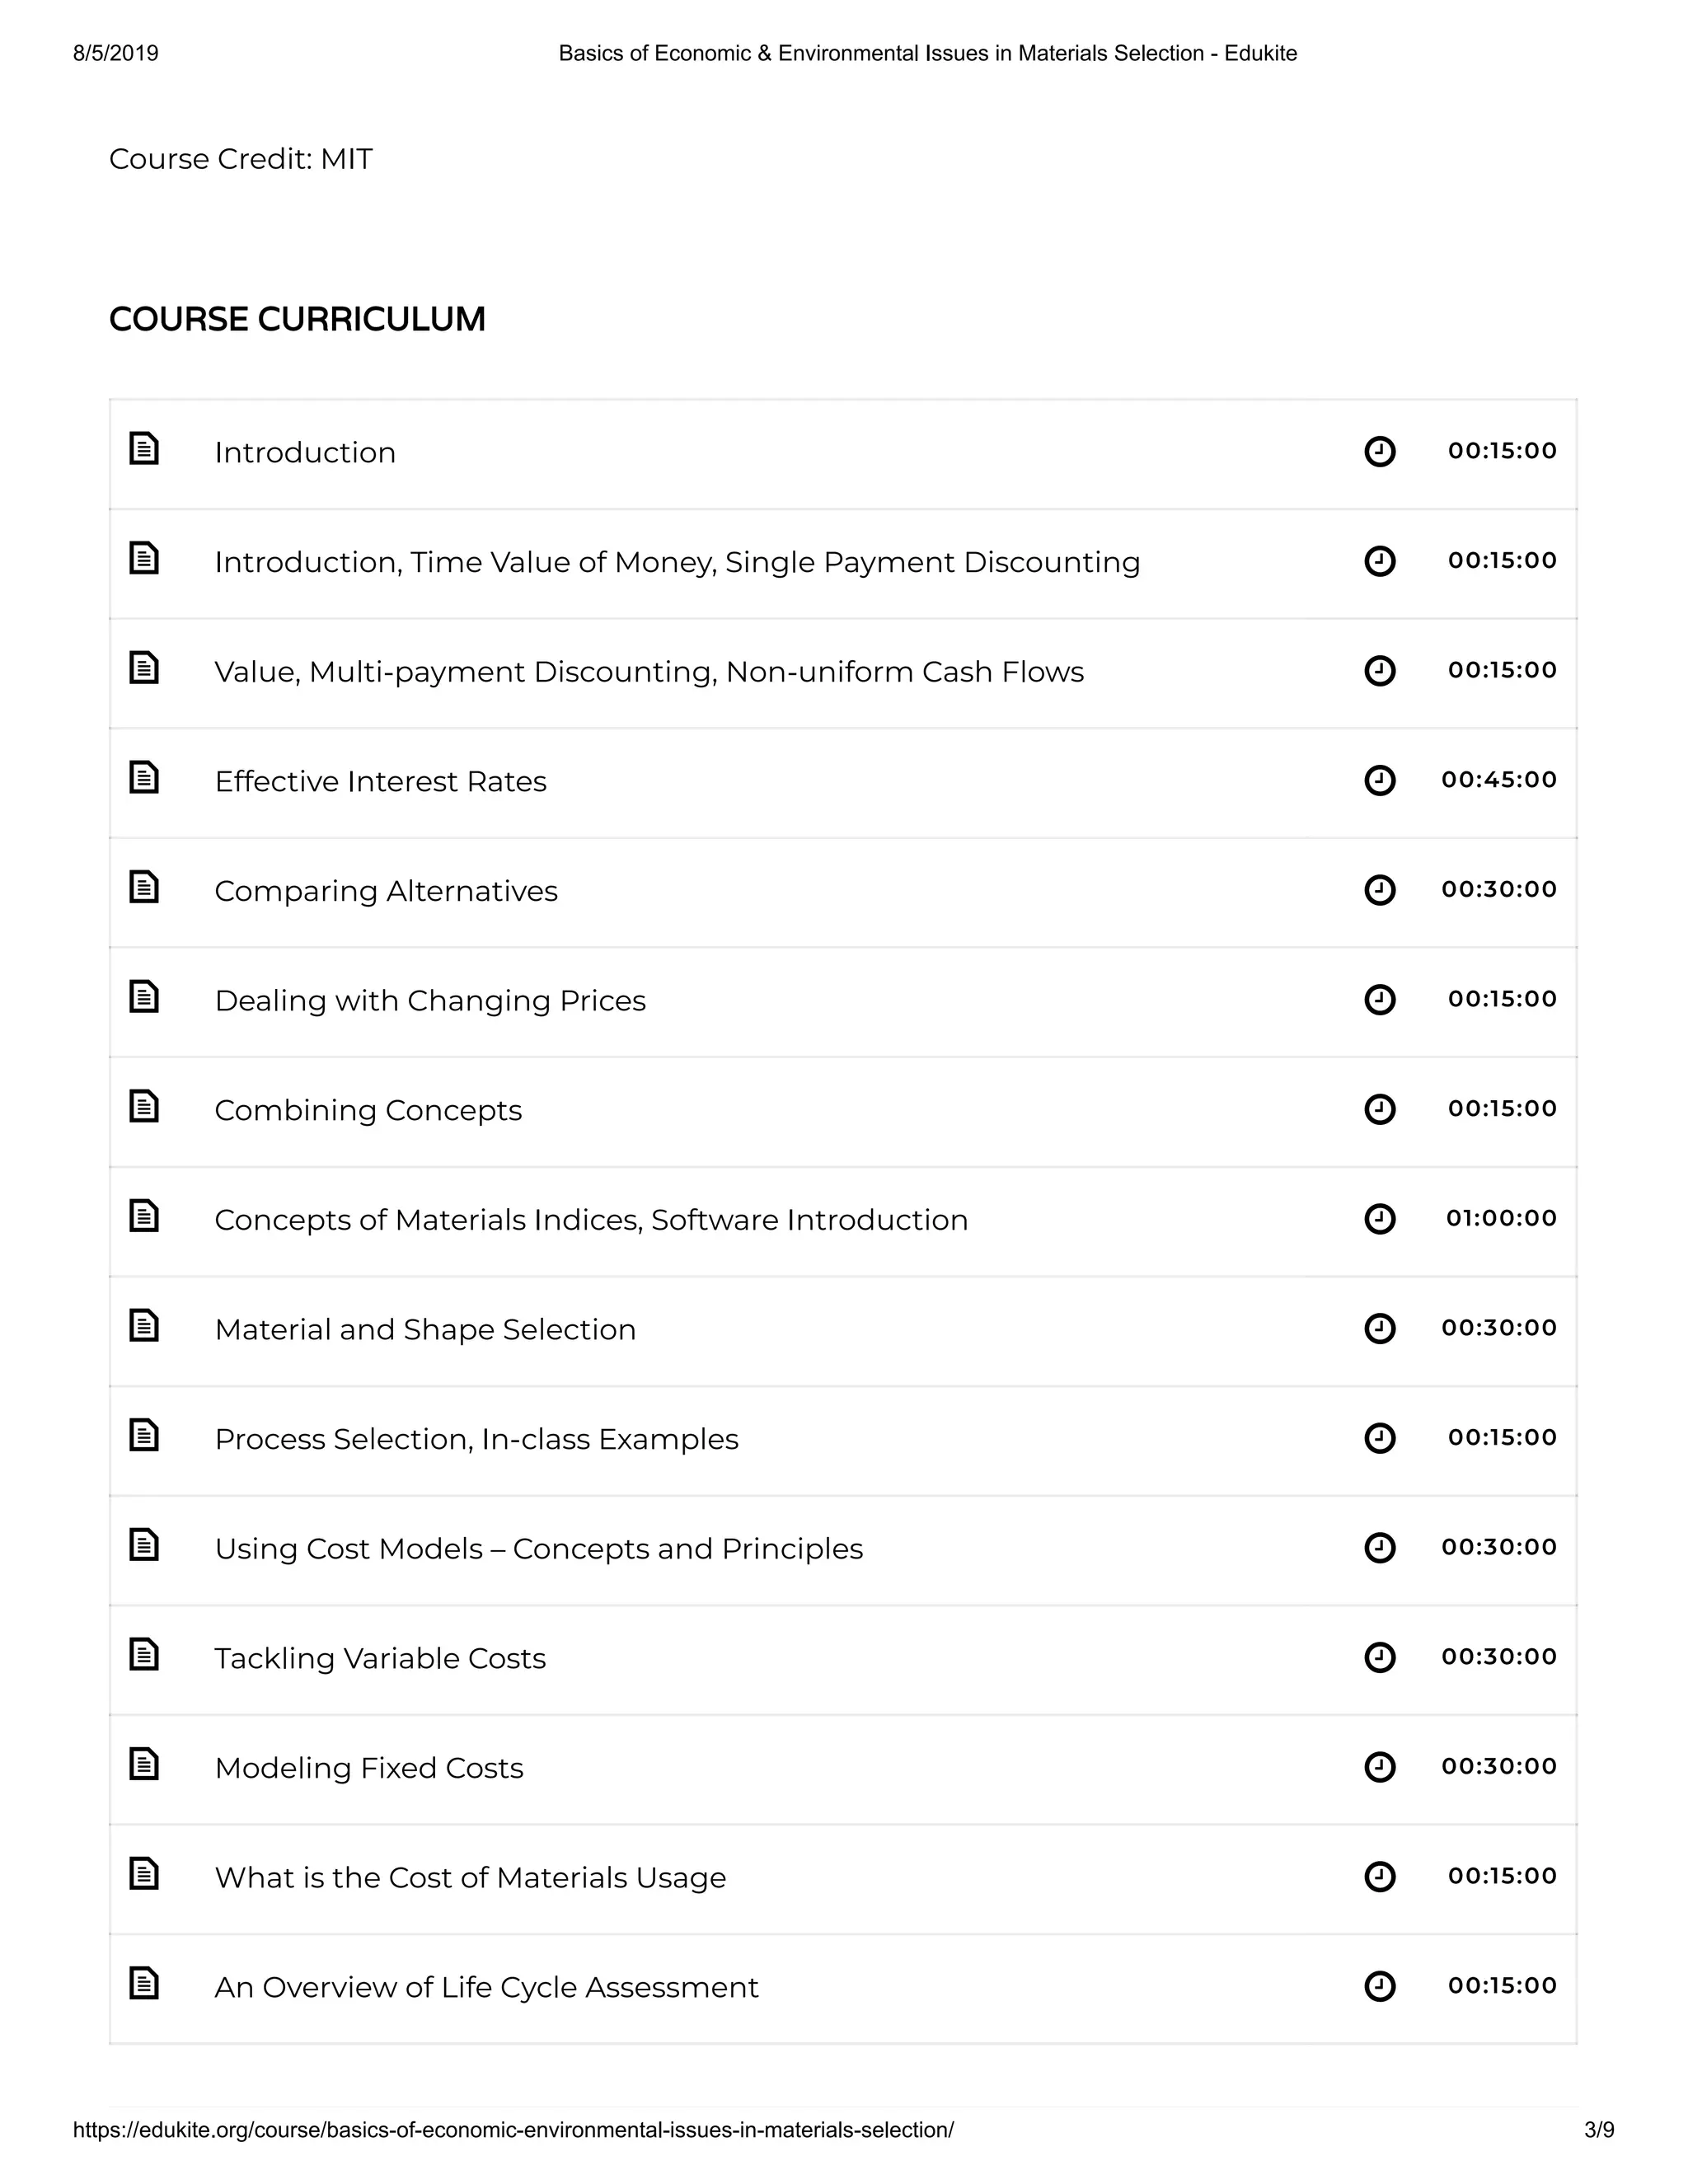This screenshot has width=1688, height=2184.
Task: Click the COURSE CURRICULUM heading
Action: [x=297, y=319]
